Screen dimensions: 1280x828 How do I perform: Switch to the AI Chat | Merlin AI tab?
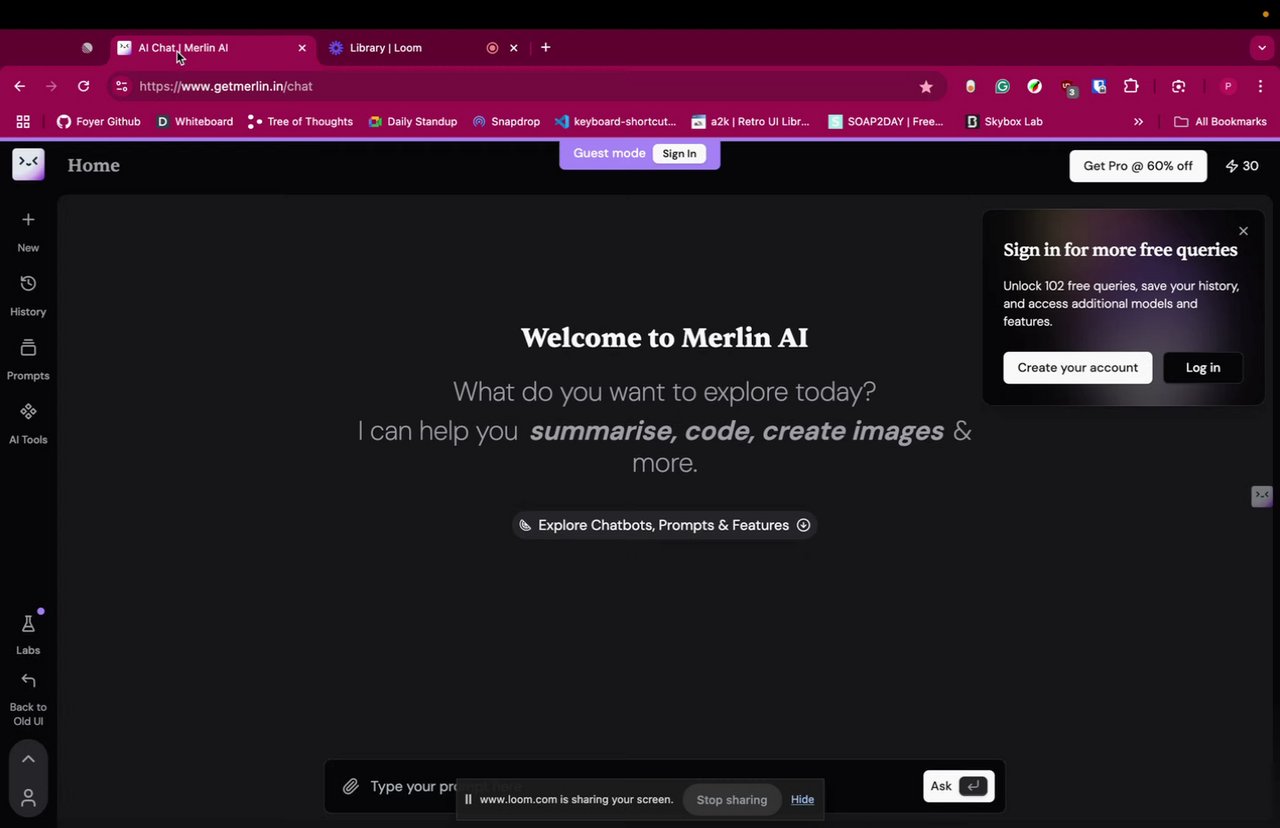click(x=212, y=48)
